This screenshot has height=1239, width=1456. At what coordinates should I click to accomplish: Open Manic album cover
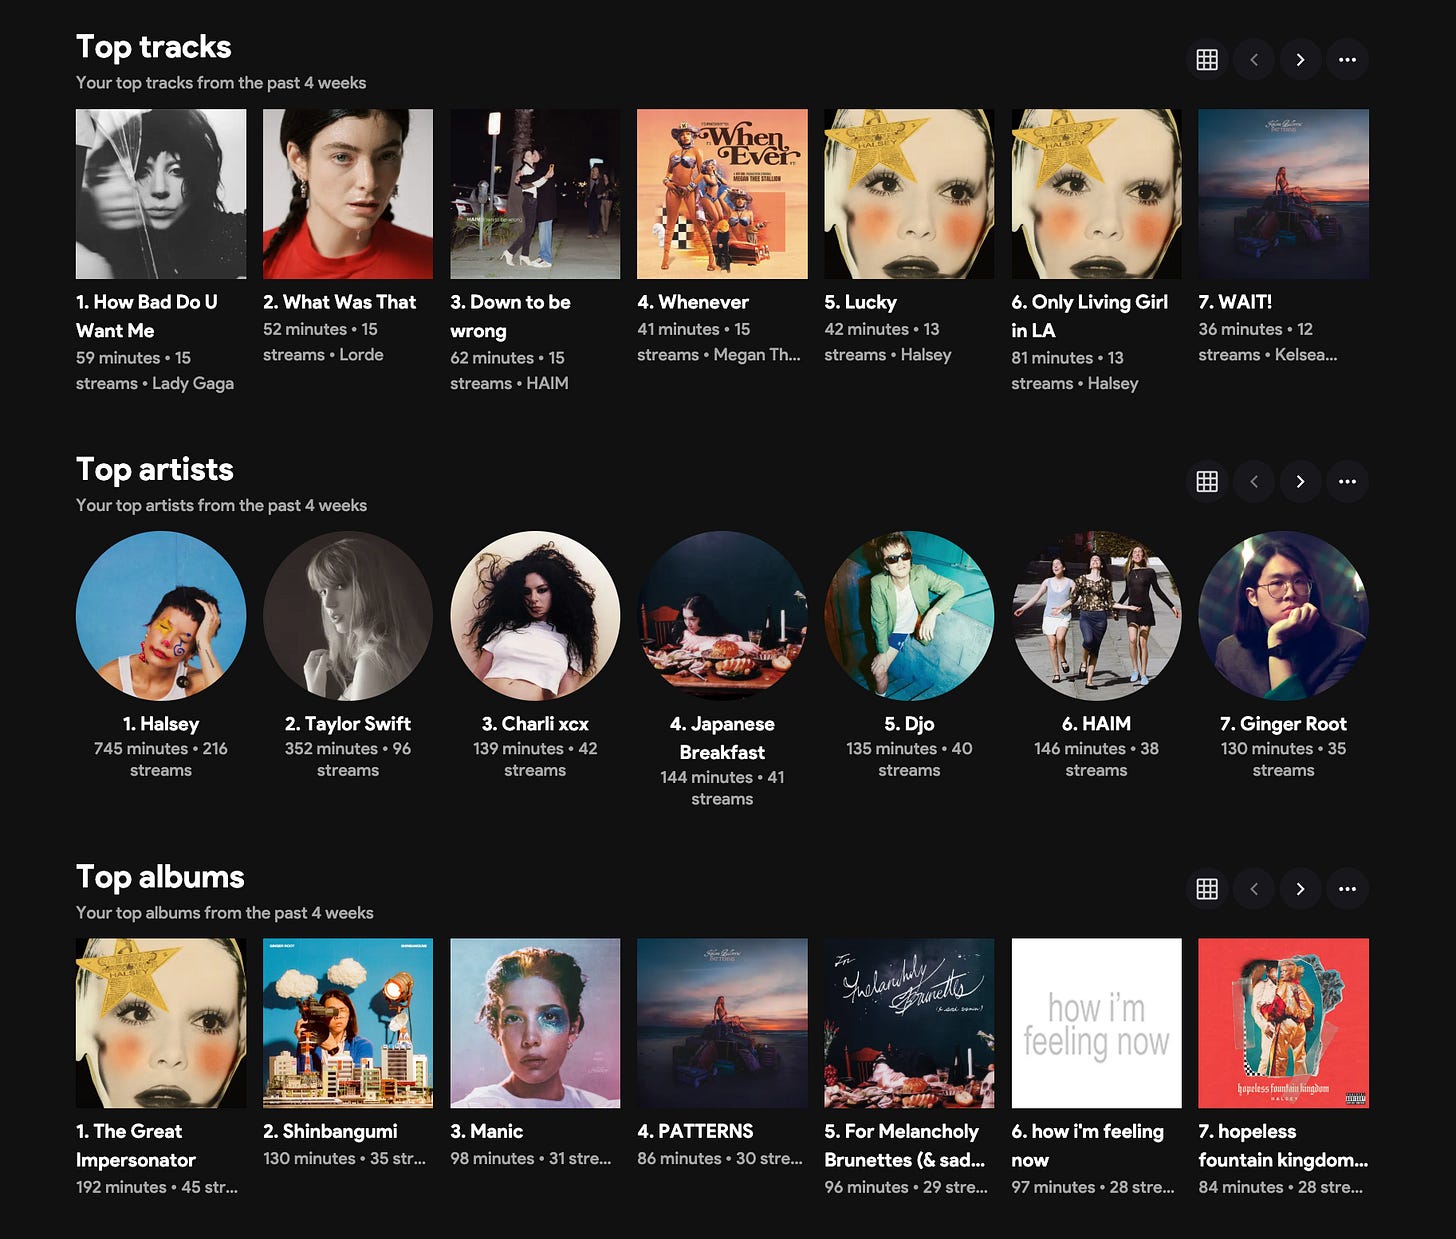pos(535,1023)
